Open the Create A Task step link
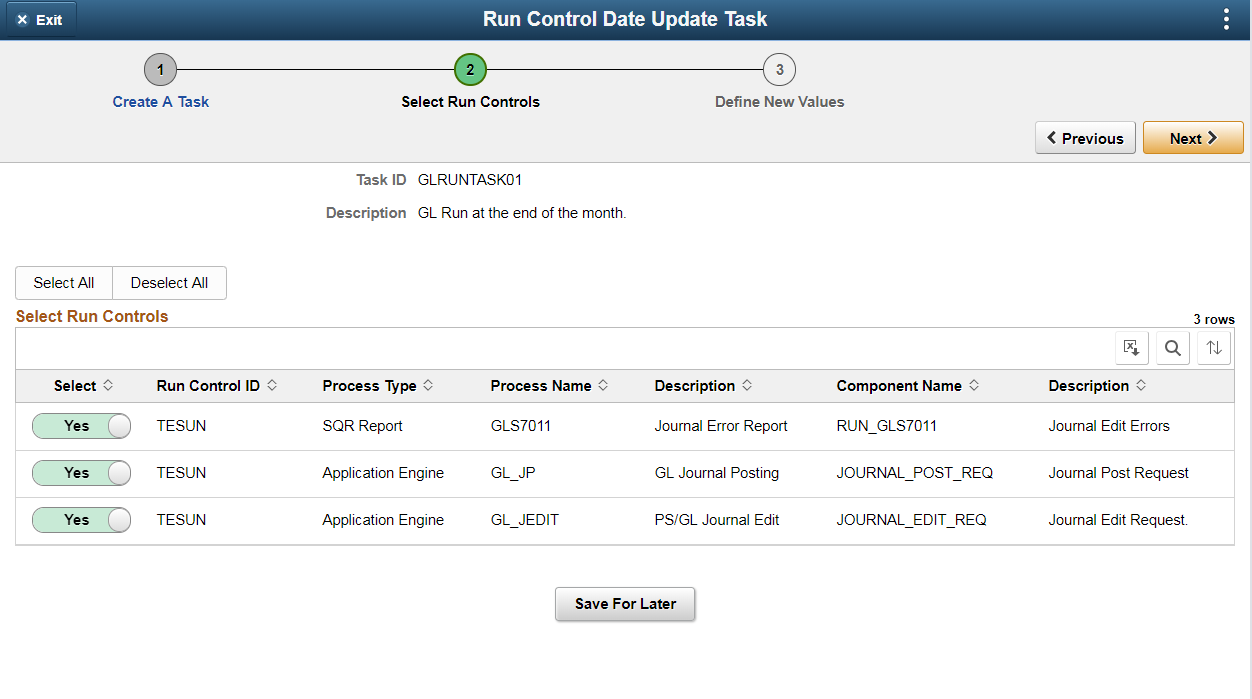The height and width of the screenshot is (699, 1252). (161, 102)
